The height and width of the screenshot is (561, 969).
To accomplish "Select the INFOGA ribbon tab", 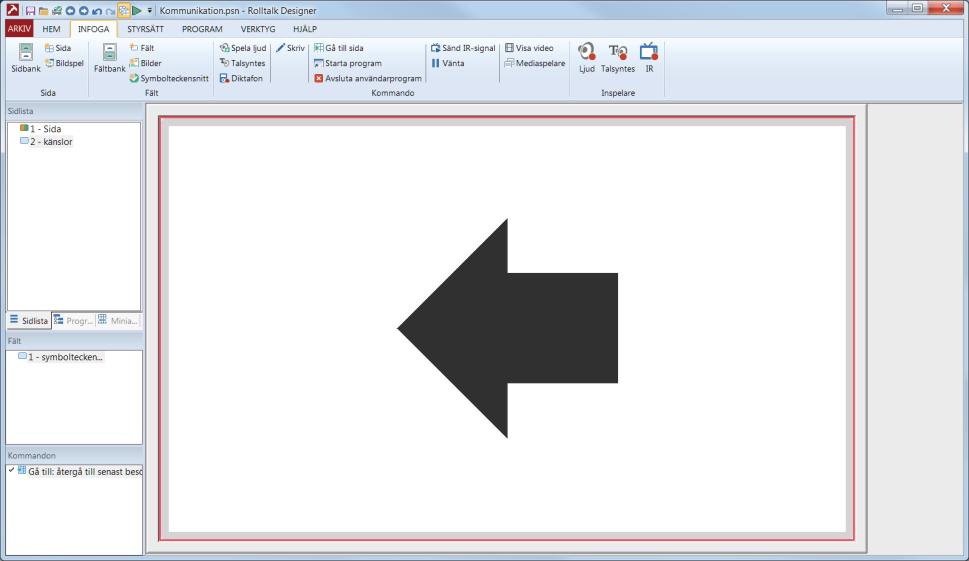I will point(93,28).
